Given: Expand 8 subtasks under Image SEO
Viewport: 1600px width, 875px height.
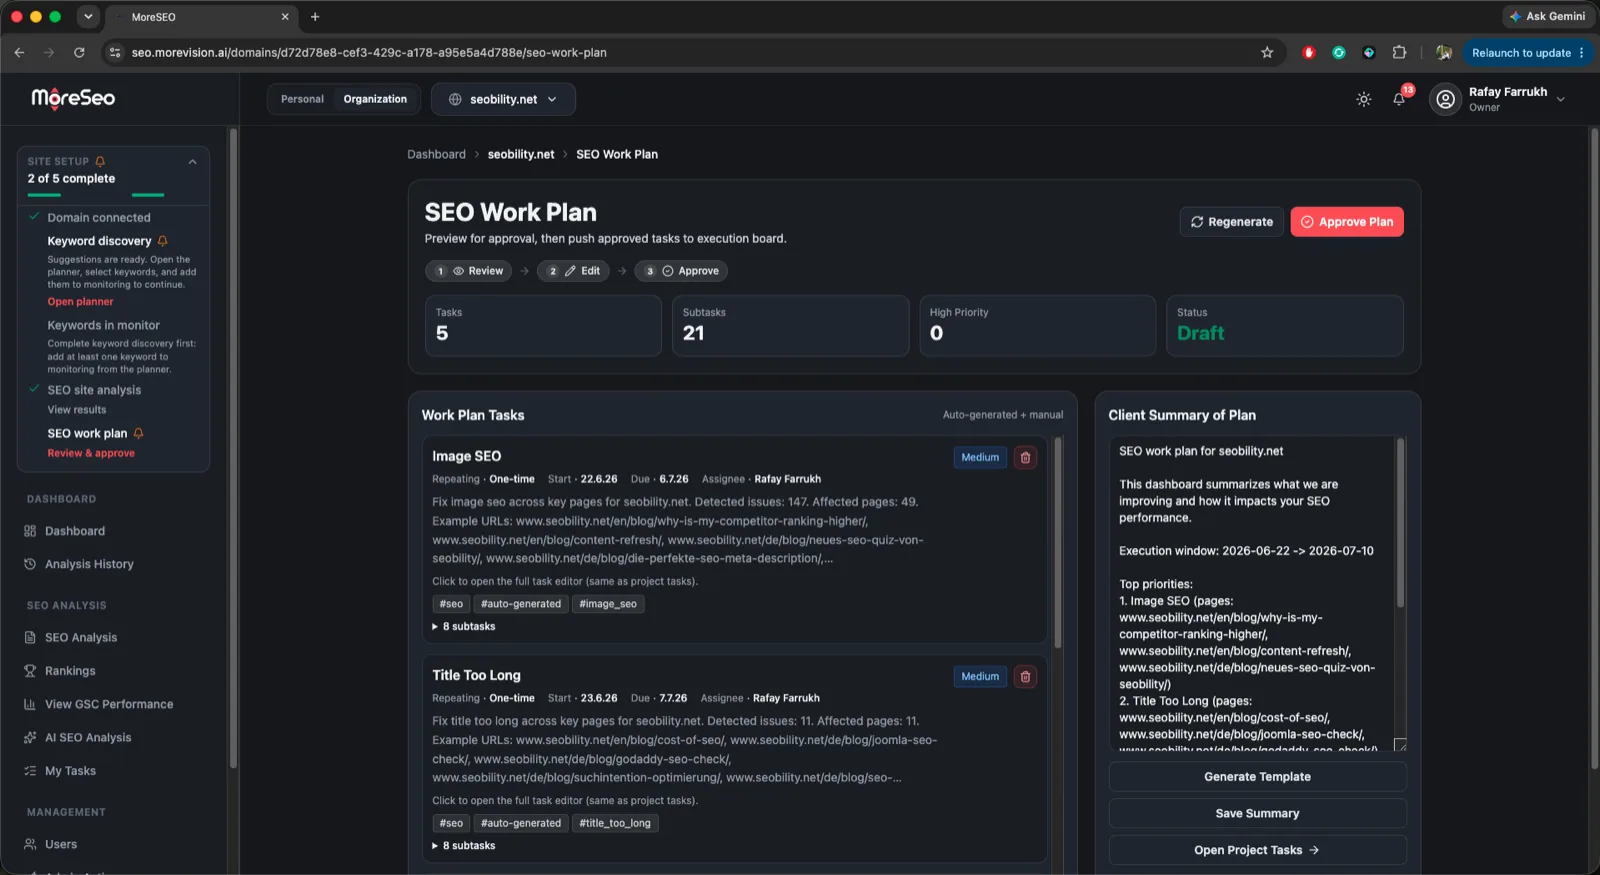Looking at the screenshot, I should click(x=464, y=627).
